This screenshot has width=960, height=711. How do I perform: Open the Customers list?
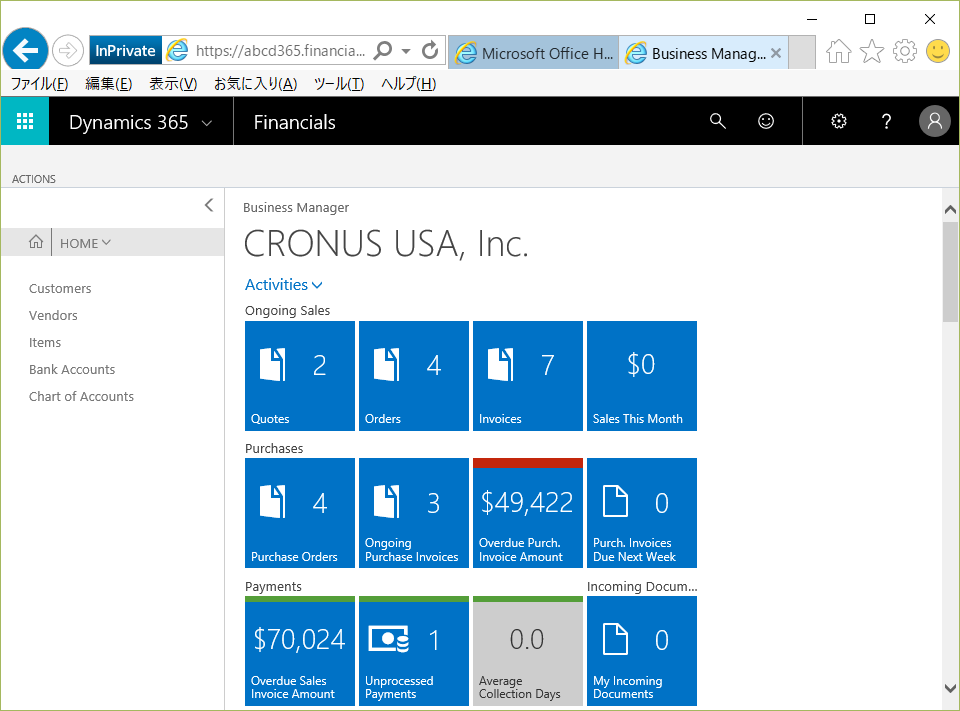tap(60, 288)
